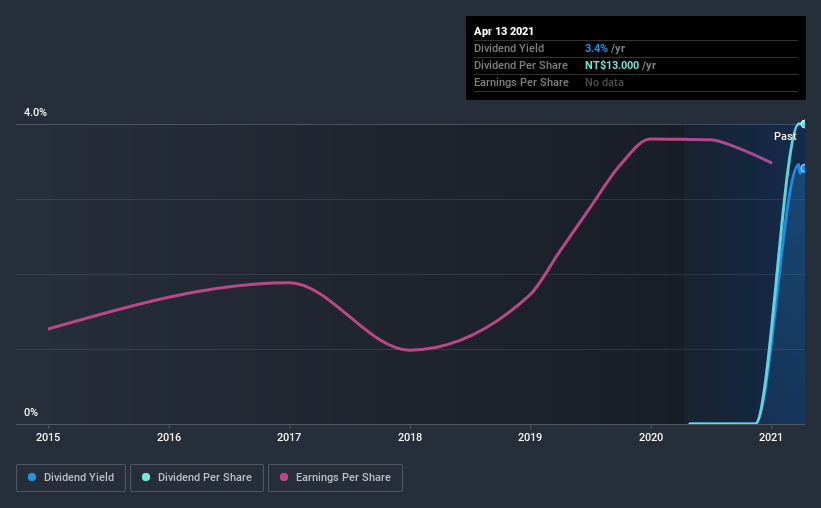Click Earnings Per Share label in tooltip
Viewport: 821px width, 508px height.
(521, 82)
